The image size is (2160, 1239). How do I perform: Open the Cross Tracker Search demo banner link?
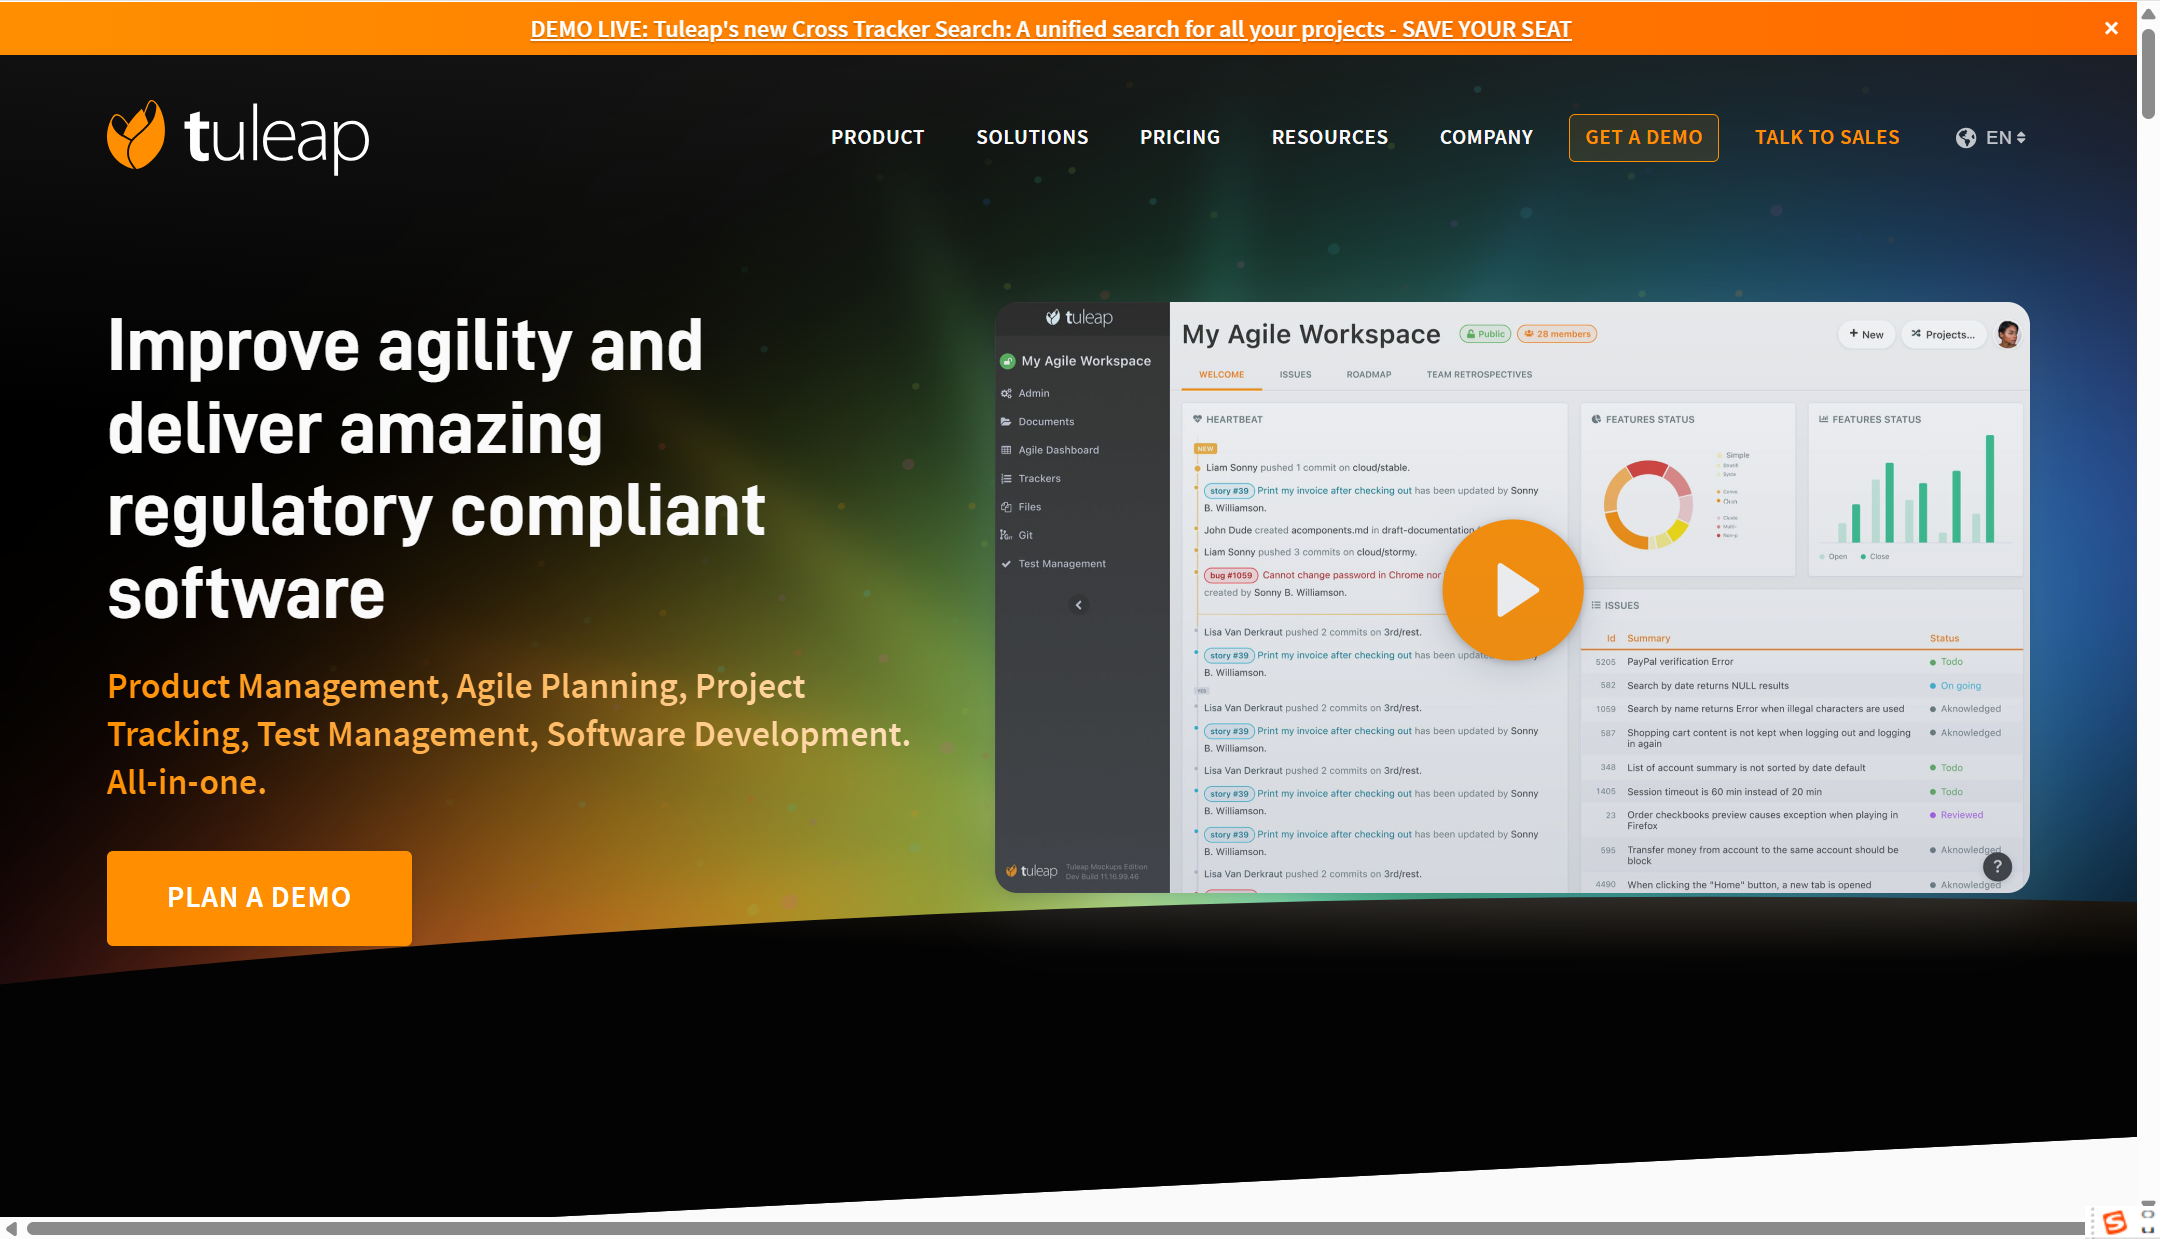point(1050,29)
